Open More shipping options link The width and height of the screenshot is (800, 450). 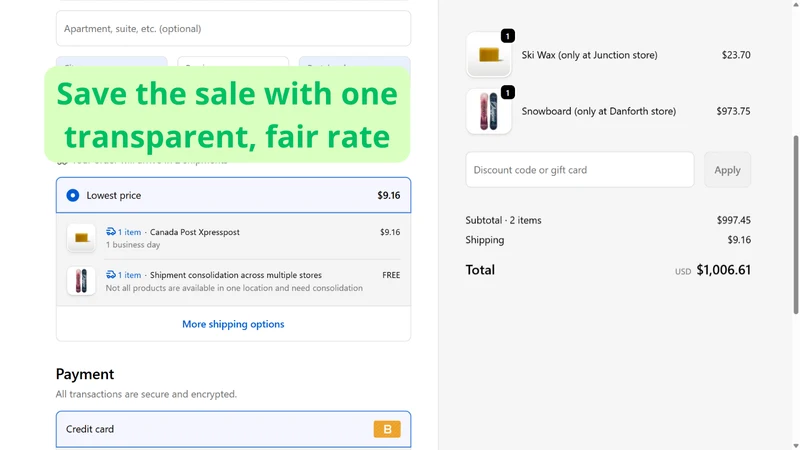click(x=233, y=324)
